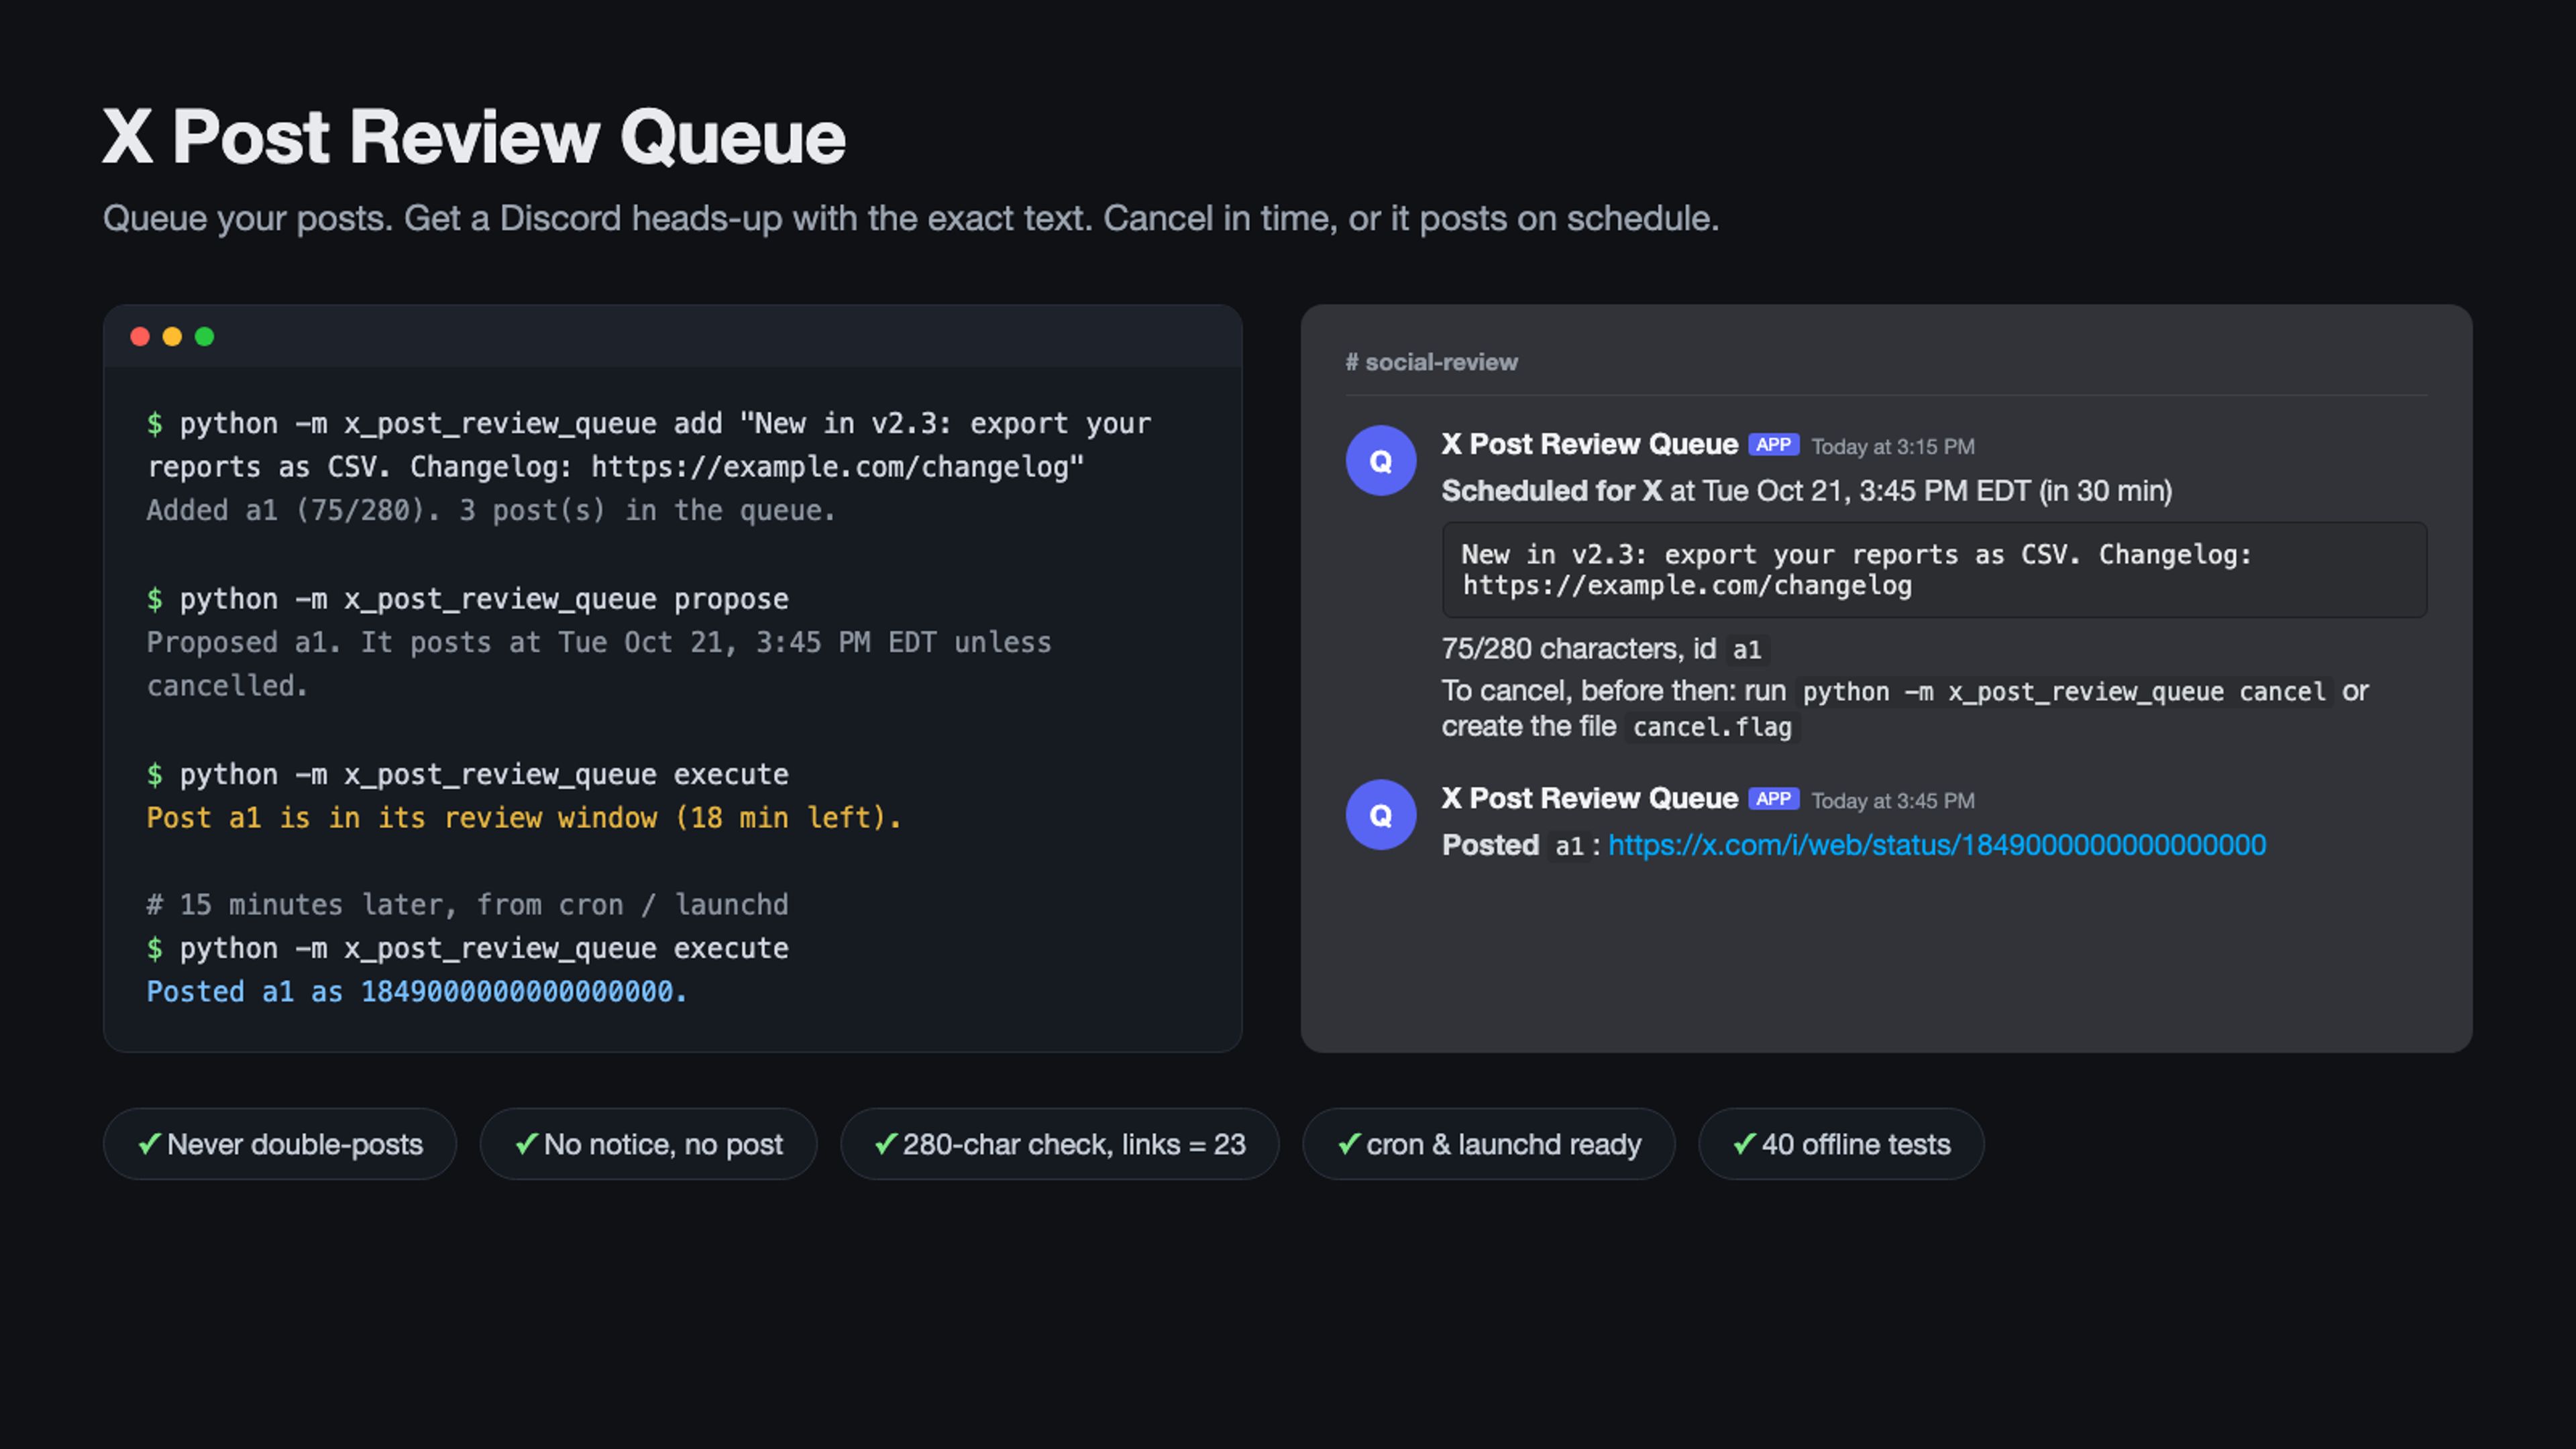Click the blue 'Posted a1 as 1849000000000000000.' line
Image resolution: width=2576 pixels, height=1449 pixels.
[417, 992]
